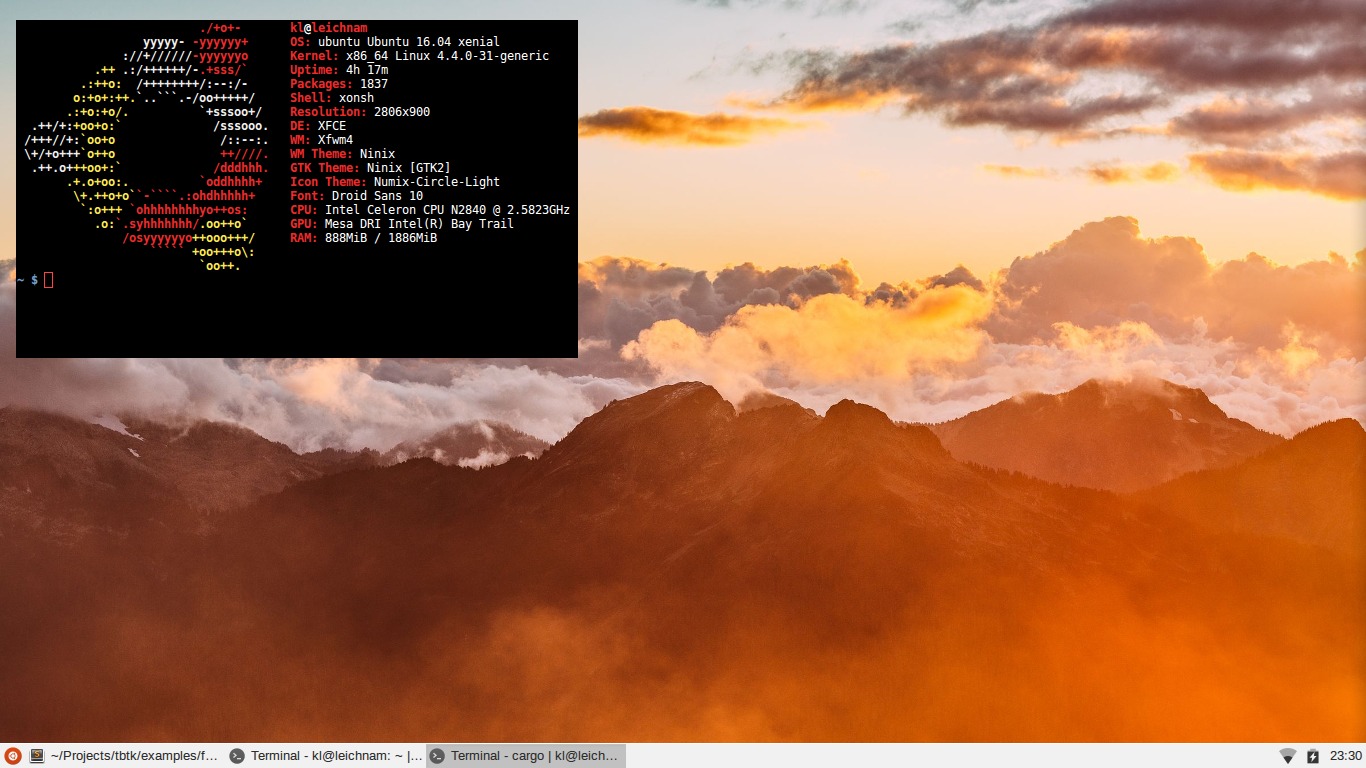This screenshot has width=1366, height=768.
Task: Click the 'Icon Theme: Numix-Circle-Light' line
Action: click(x=395, y=182)
